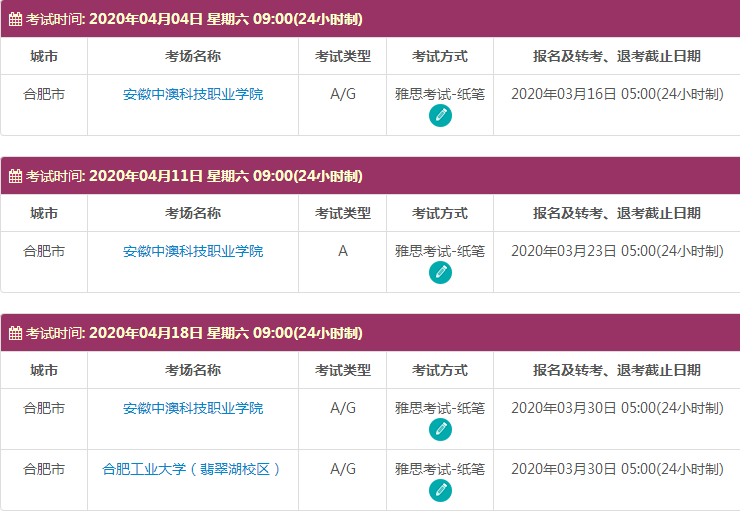Image resolution: width=740 pixels, height=511 pixels.
Task: Click the 2020年03月30日 deadline in the 合肥工业大学 row
Action: click(617, 469)
